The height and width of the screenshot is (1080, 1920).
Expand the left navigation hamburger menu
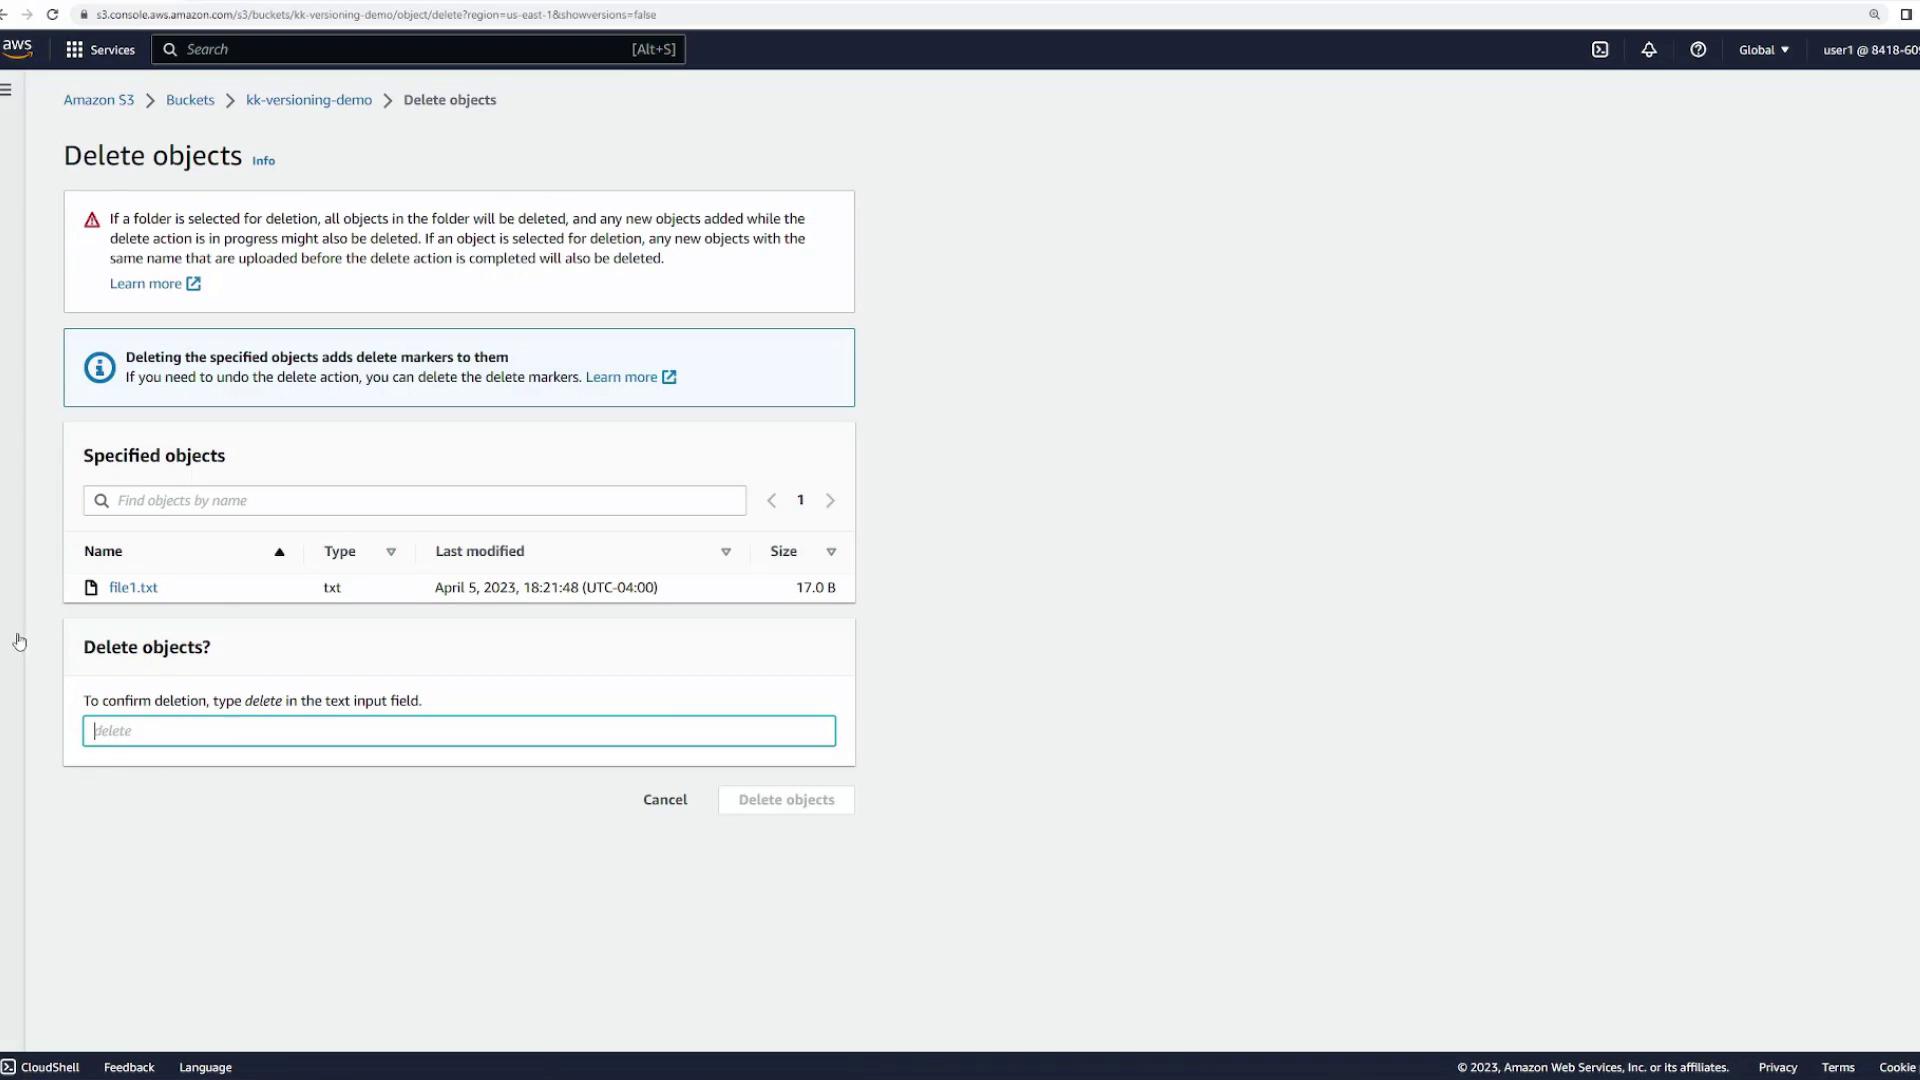click(7, 90)
